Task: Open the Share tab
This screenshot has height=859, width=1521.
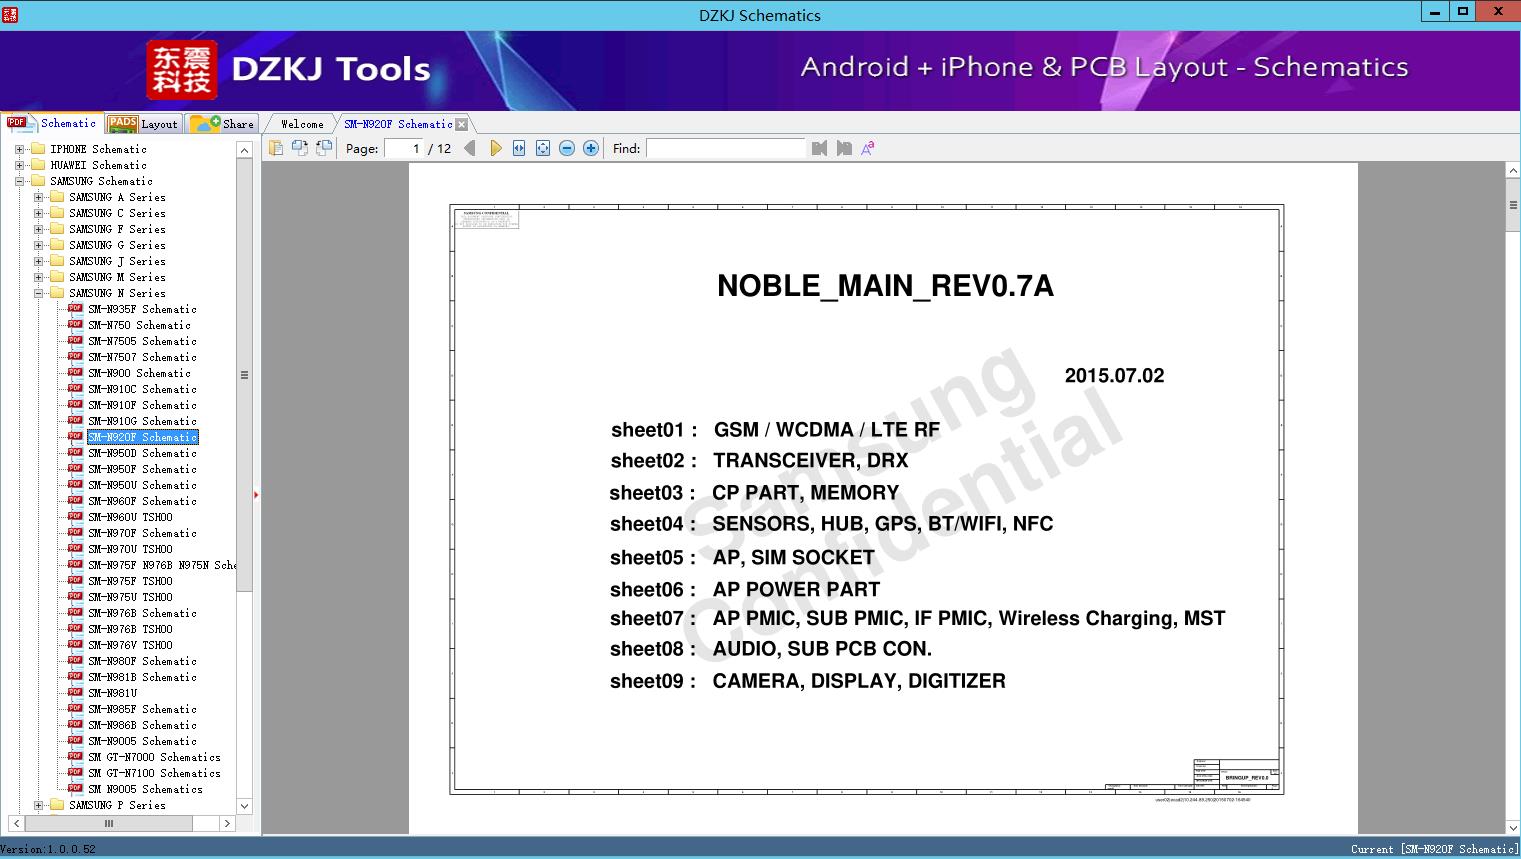Action: 222,124
